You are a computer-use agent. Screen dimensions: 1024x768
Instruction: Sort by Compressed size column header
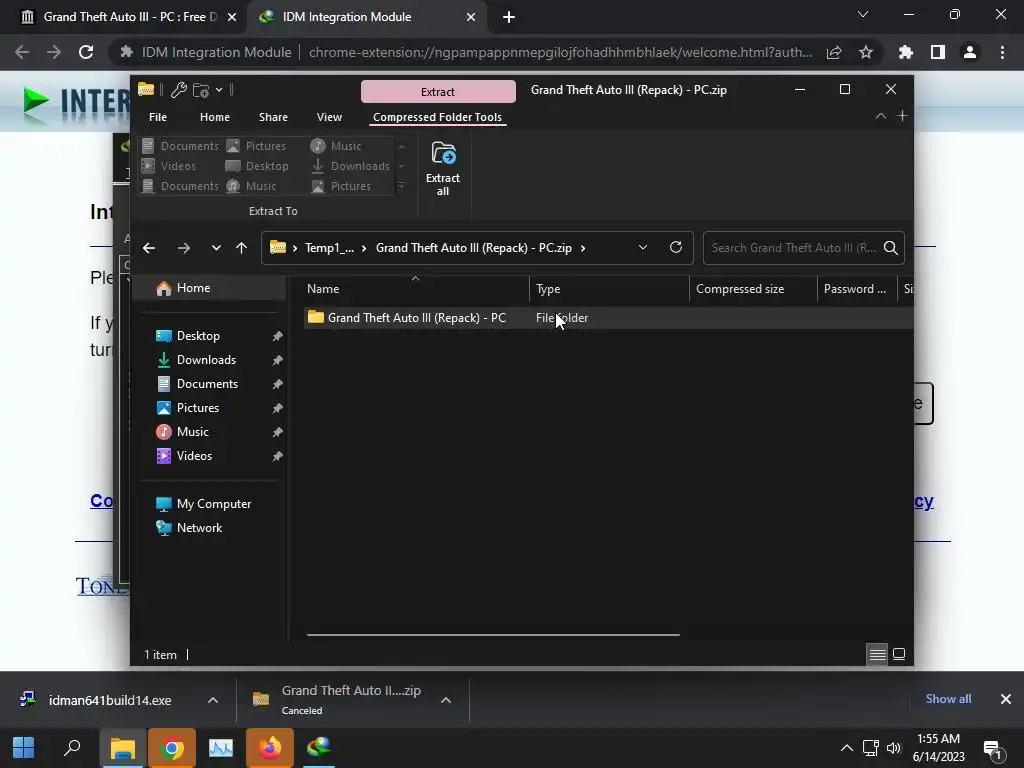(753, 289)
